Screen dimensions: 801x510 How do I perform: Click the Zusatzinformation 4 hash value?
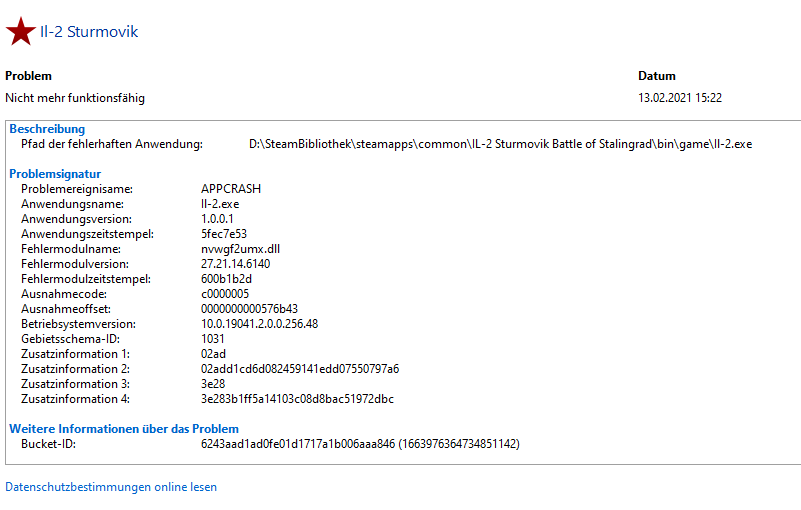[x=297, y=399]
